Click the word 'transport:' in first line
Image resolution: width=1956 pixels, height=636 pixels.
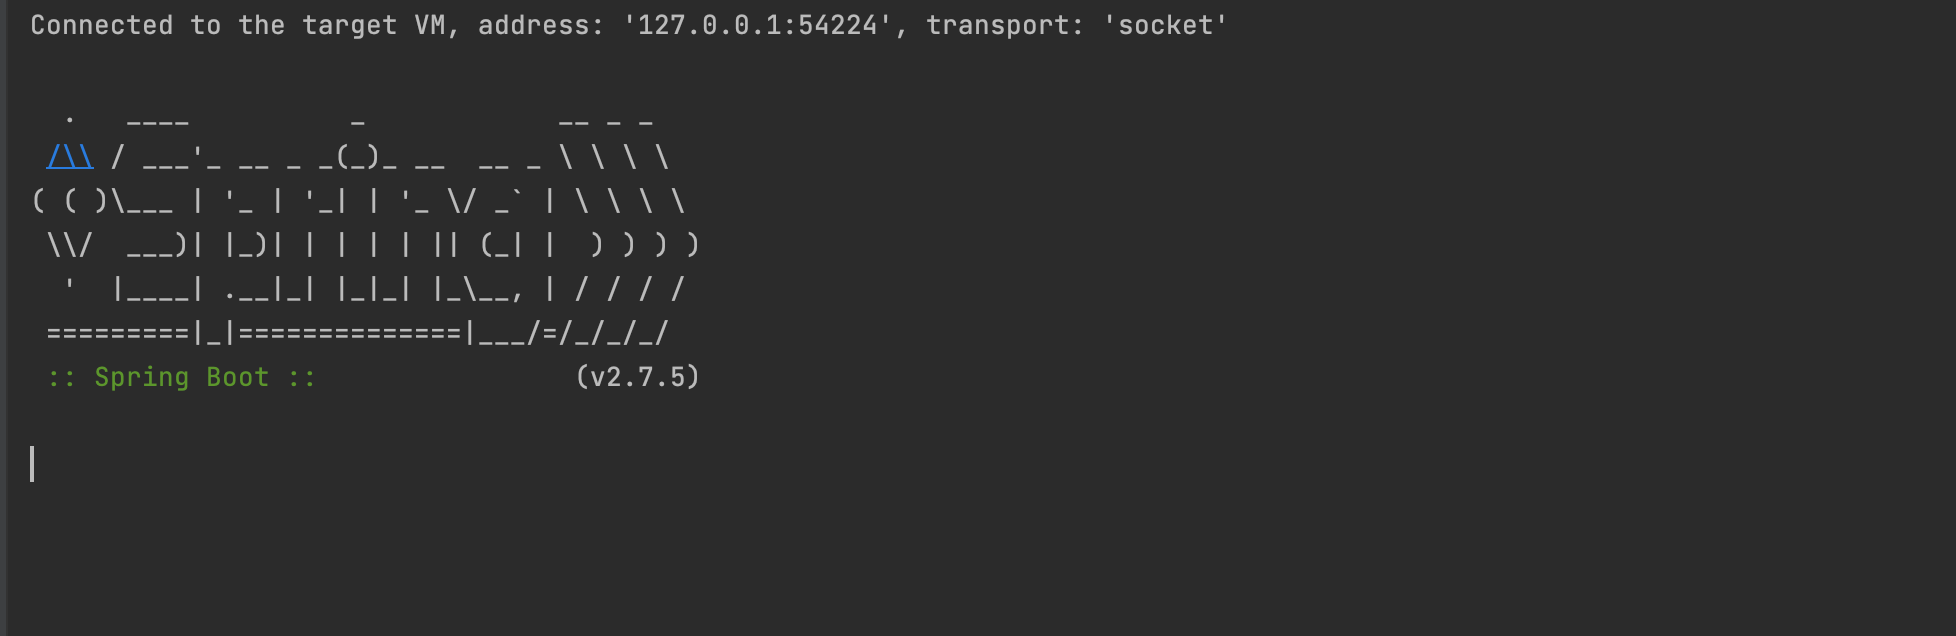1005,25
